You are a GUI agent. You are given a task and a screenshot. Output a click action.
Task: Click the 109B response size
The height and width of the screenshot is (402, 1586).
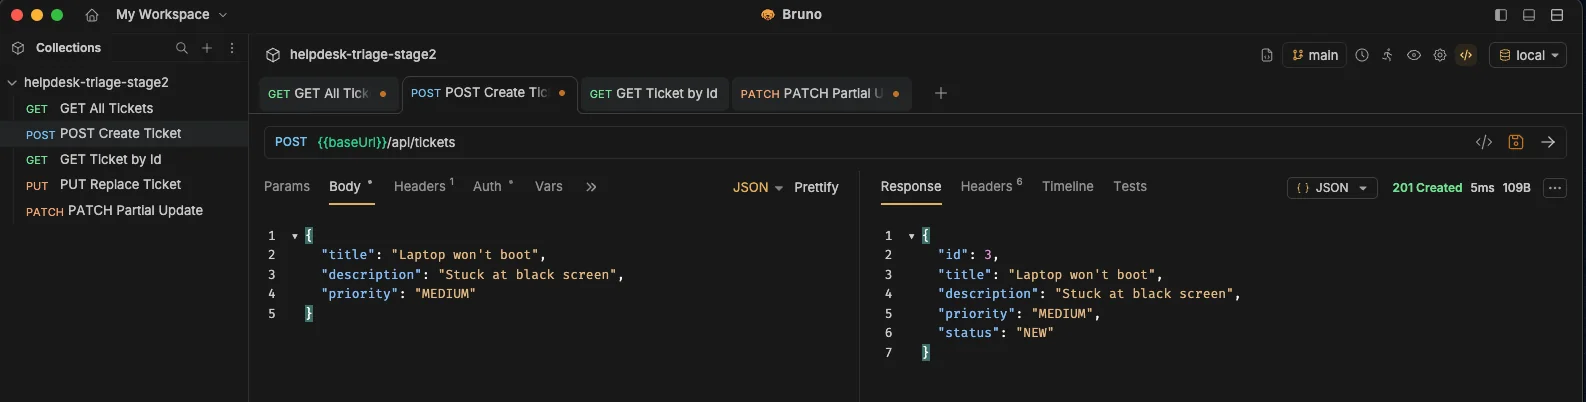click(x=1516, y=188)
